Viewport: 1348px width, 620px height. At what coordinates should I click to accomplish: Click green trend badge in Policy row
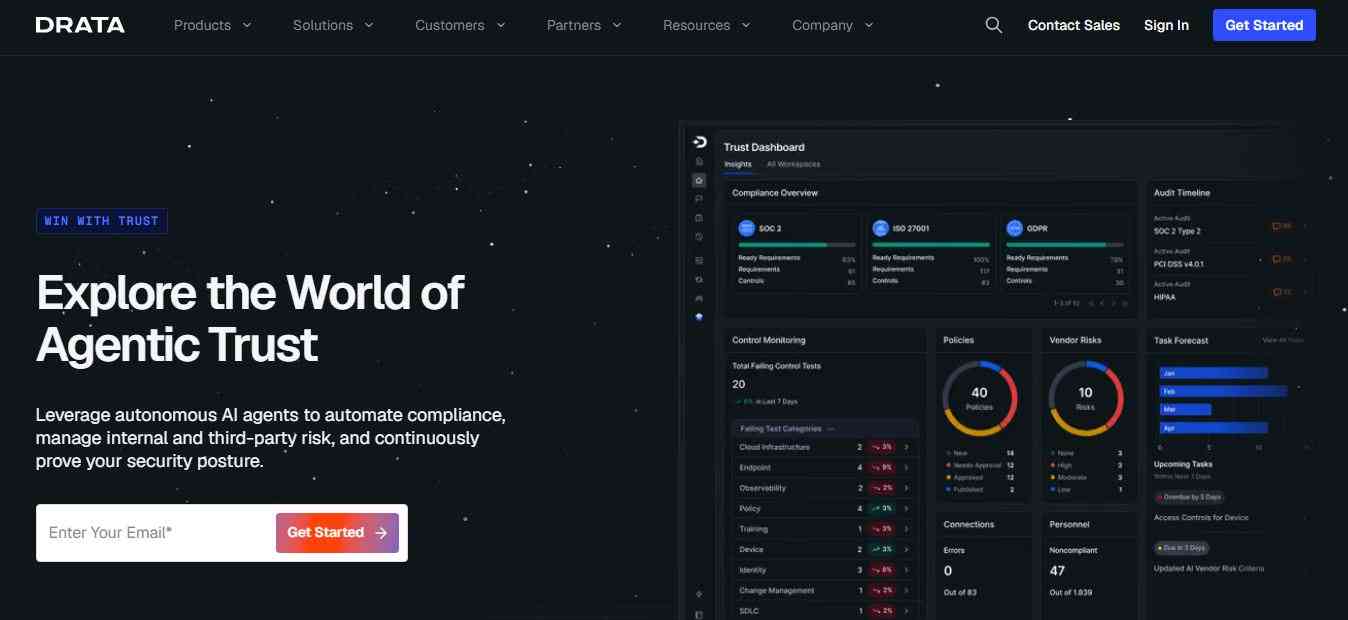point(882,508)
